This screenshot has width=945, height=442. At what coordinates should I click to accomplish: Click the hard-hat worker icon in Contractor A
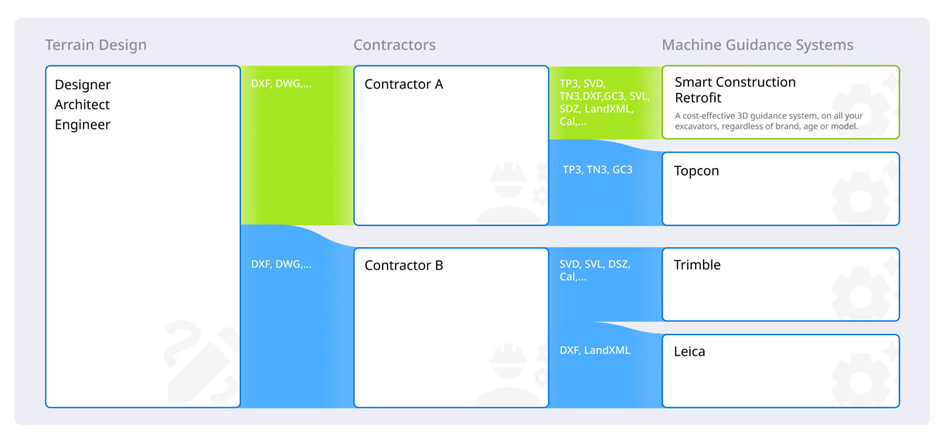pyautogui.click(x=512, y=193)
